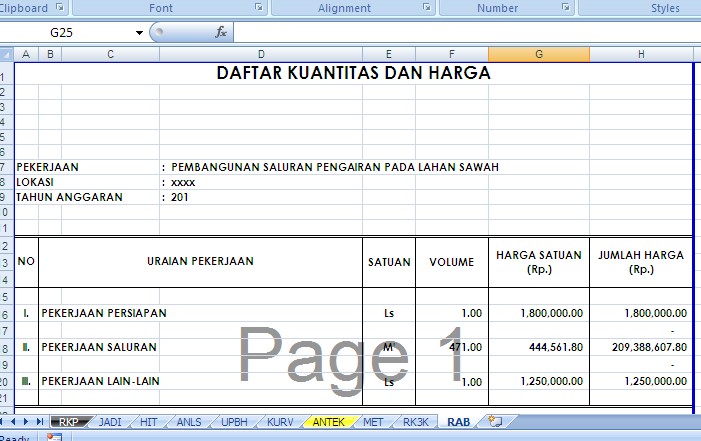Select column A header
Screen dimensions: 701x441
26,54
